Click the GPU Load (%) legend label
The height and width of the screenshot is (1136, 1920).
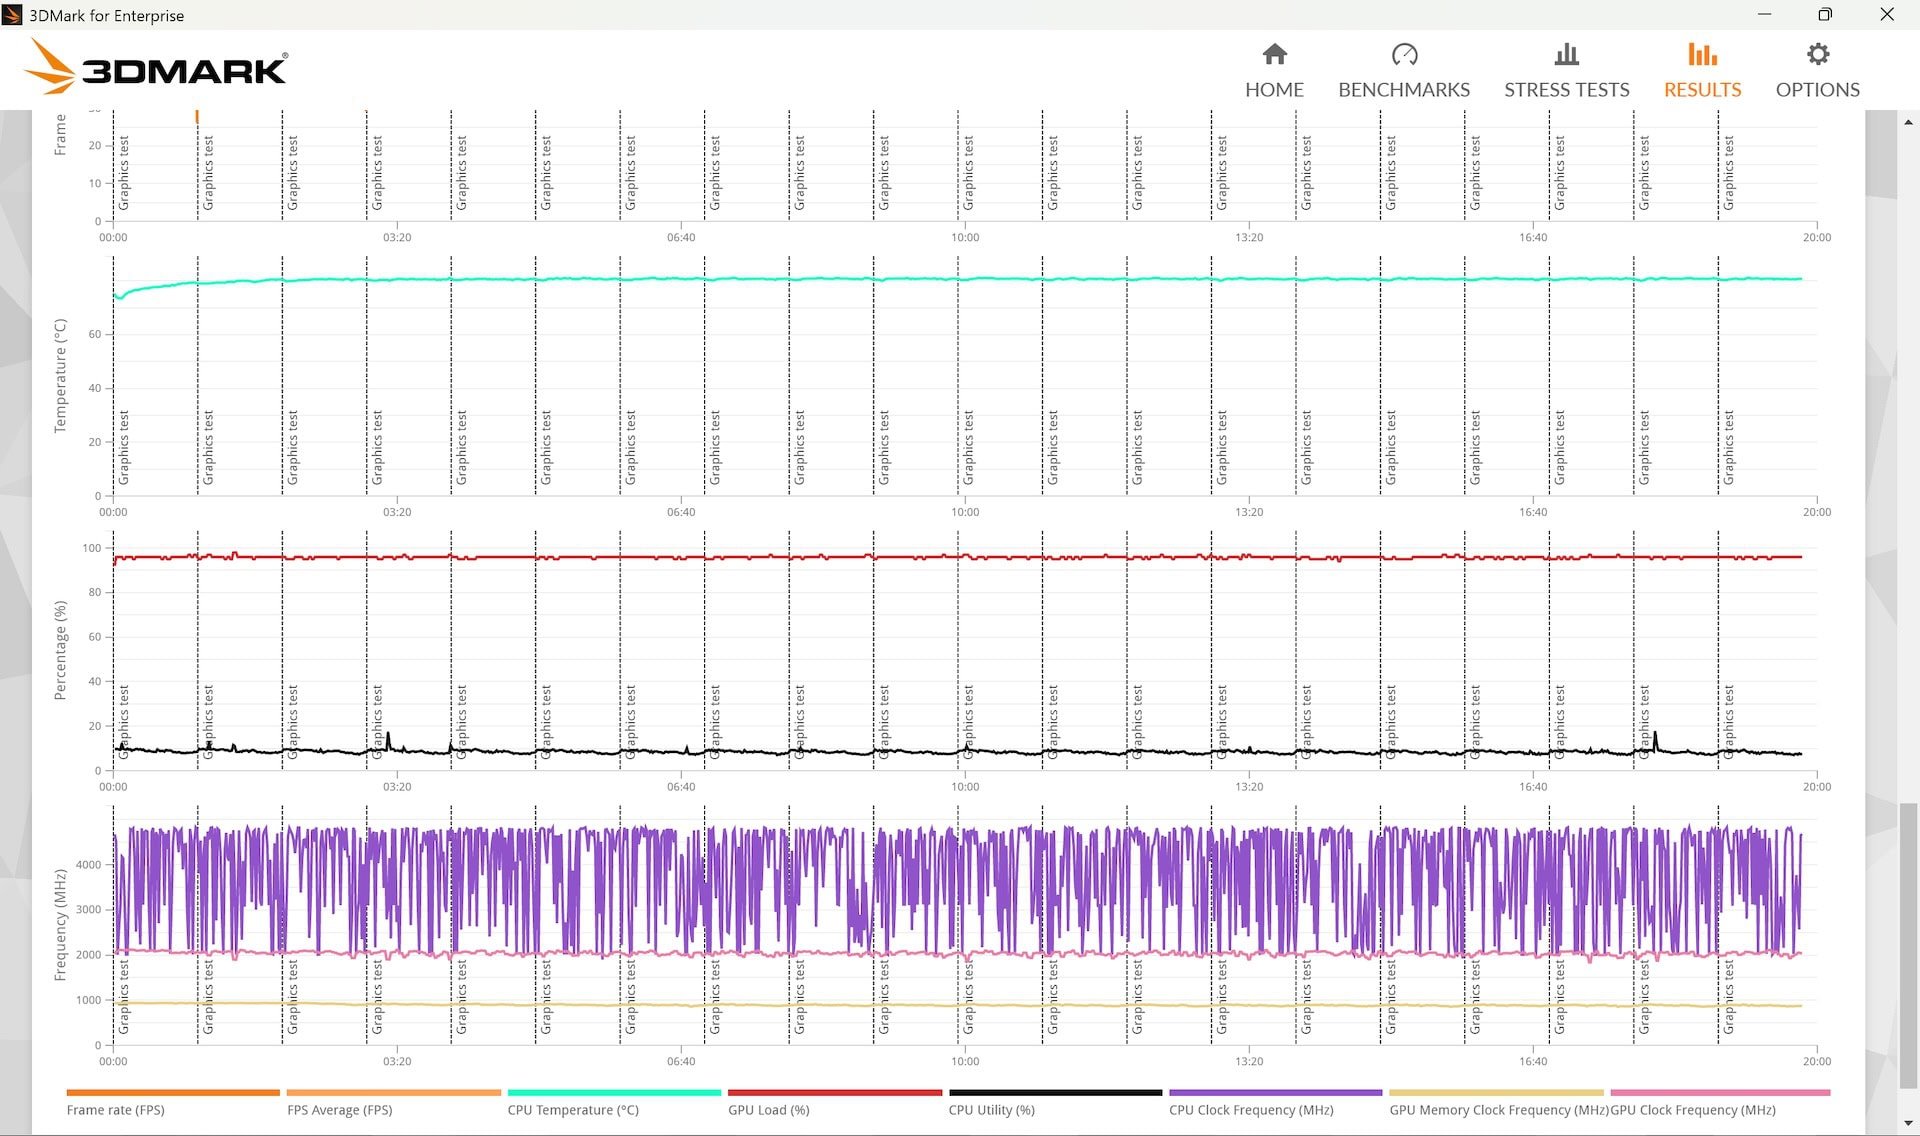pos(768,1110)
